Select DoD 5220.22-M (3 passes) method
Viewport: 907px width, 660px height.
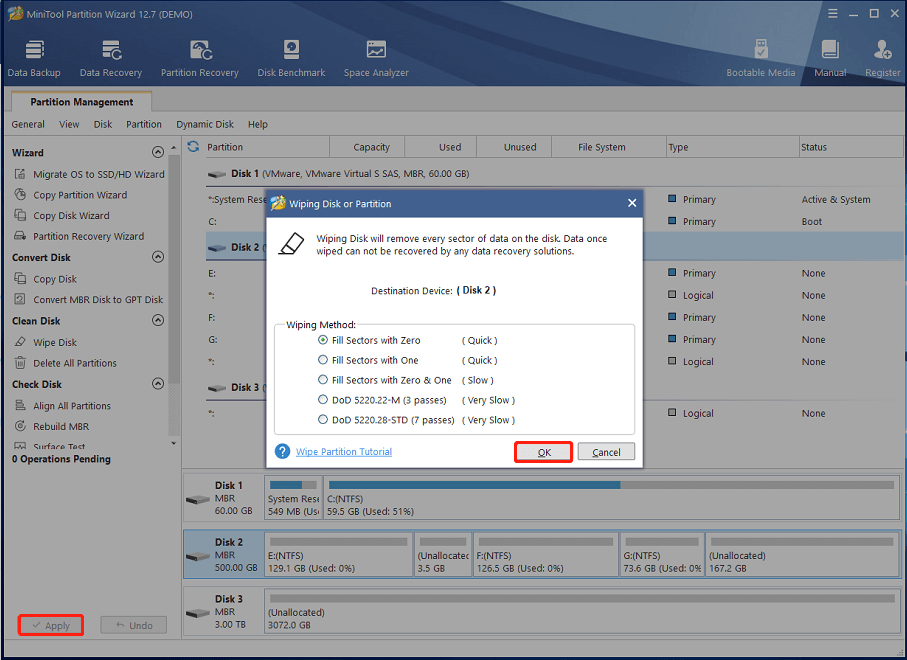323,400
